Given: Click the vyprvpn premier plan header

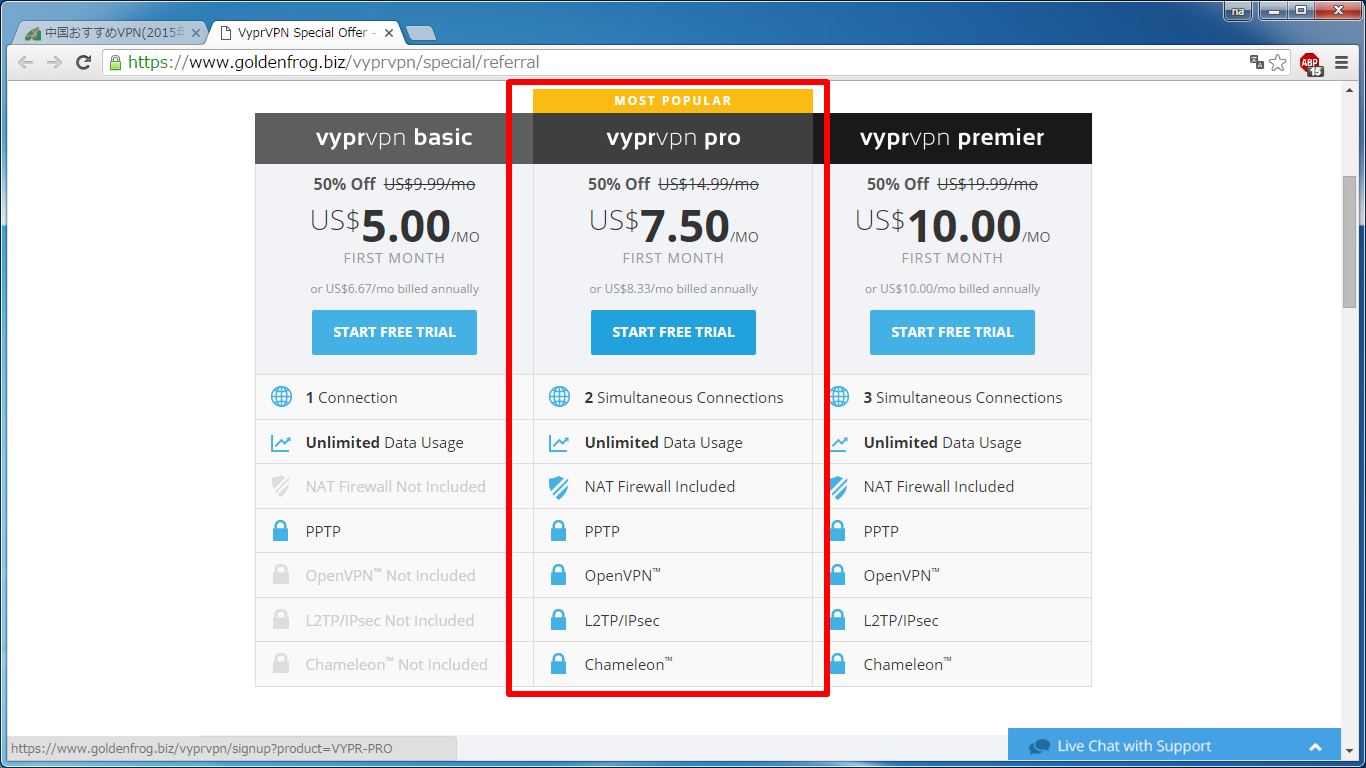Looking at the screenshot, I should [x=952, y=138].
